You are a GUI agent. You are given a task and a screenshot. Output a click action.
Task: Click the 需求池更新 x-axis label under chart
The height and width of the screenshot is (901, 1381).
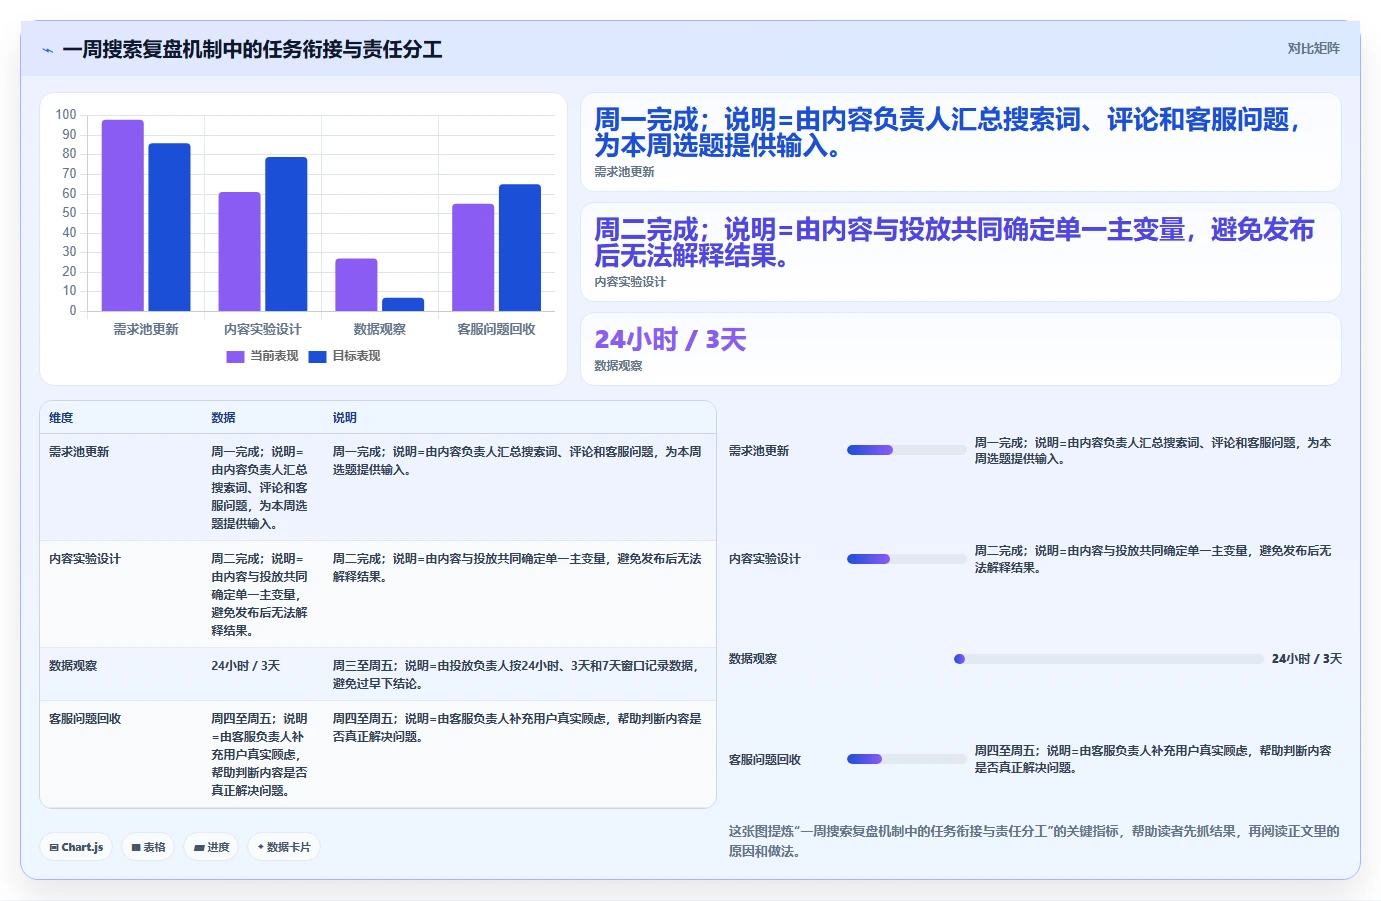coord(146,329)
